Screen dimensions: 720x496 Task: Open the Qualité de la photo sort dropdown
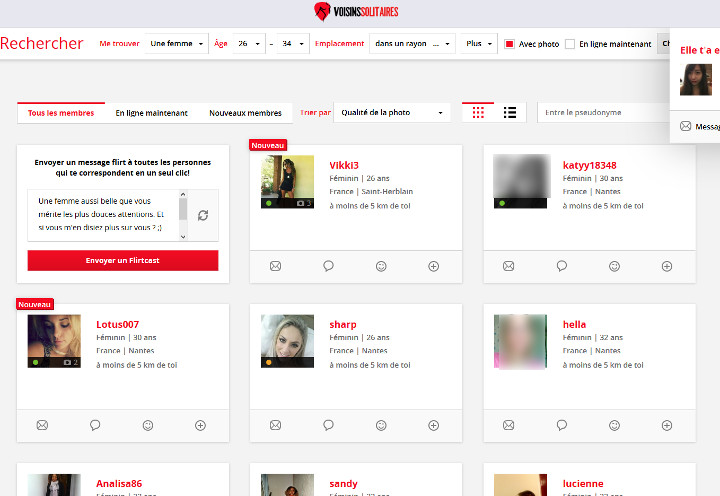point(392,113)
